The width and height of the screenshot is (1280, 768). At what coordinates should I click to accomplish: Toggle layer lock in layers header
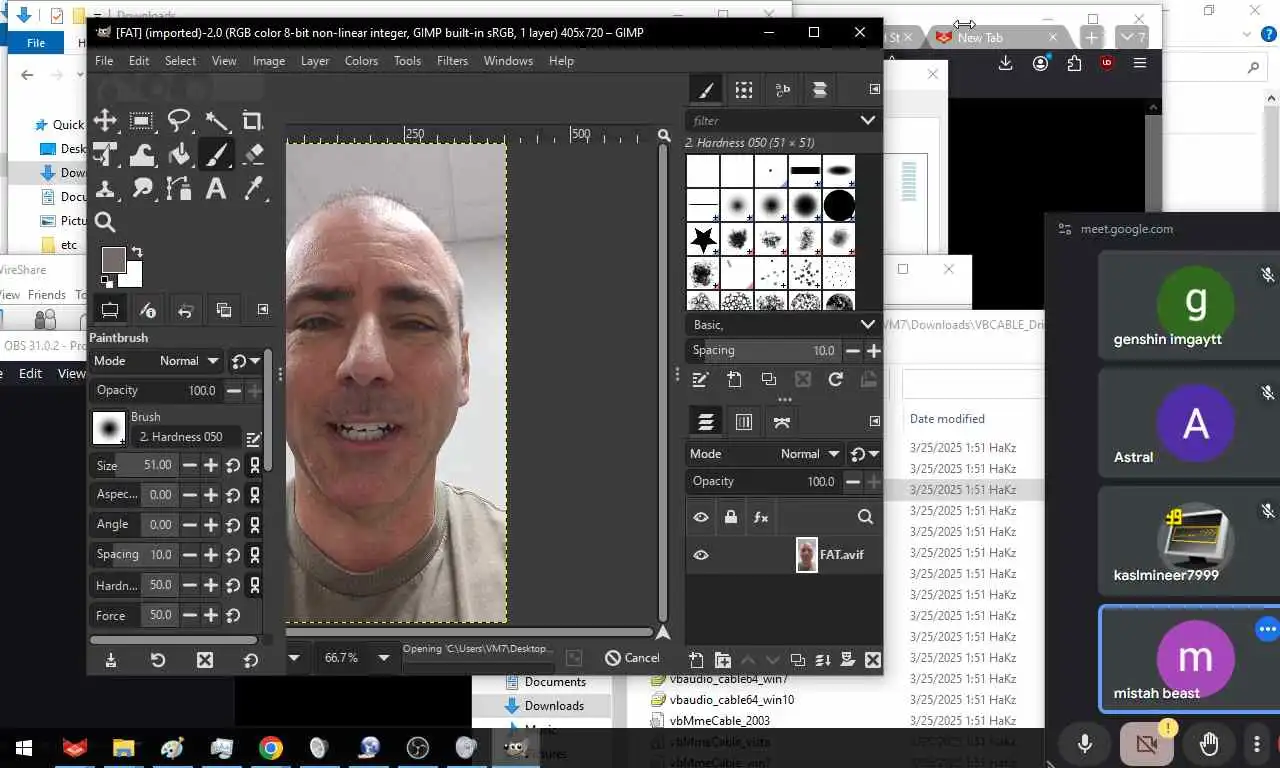pos(731,517)
